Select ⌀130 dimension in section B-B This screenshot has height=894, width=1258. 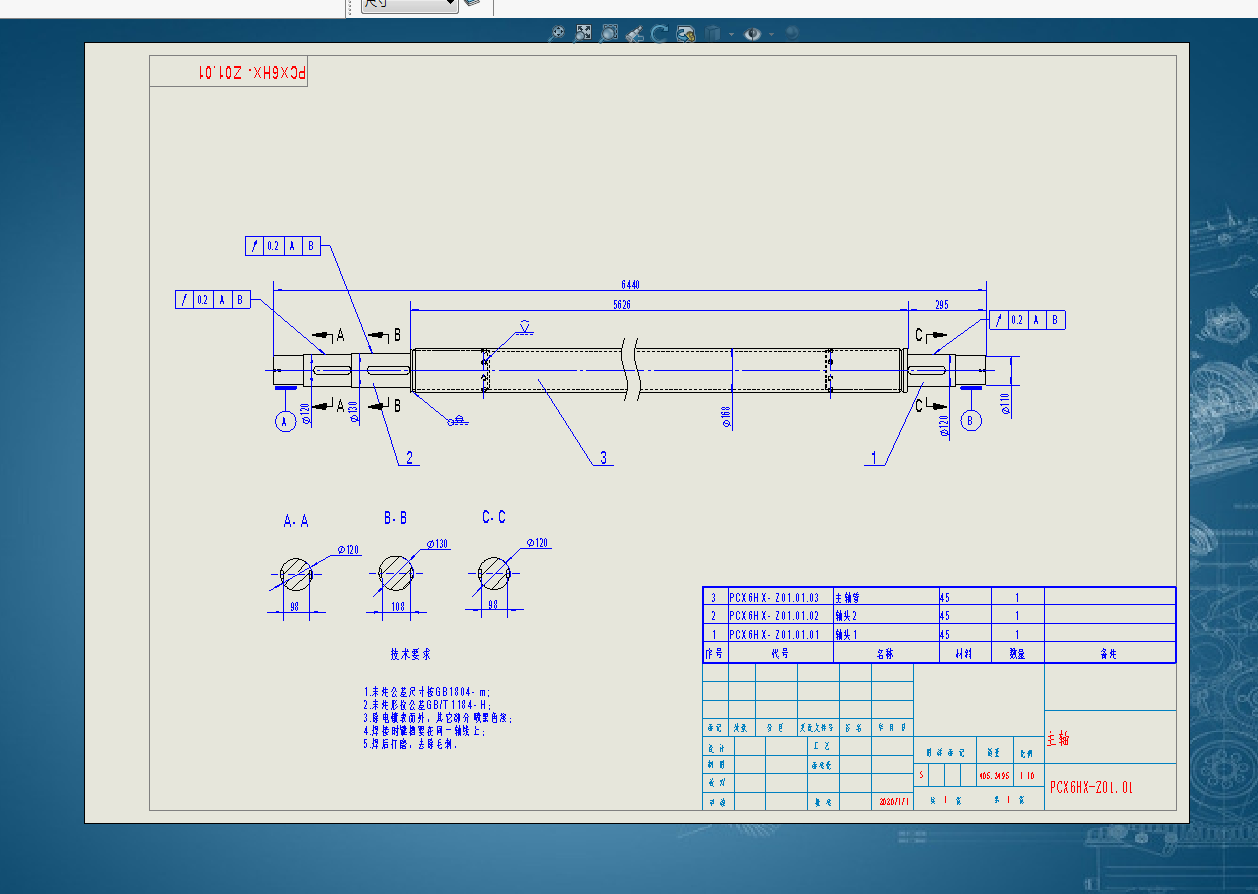[437, 544]
